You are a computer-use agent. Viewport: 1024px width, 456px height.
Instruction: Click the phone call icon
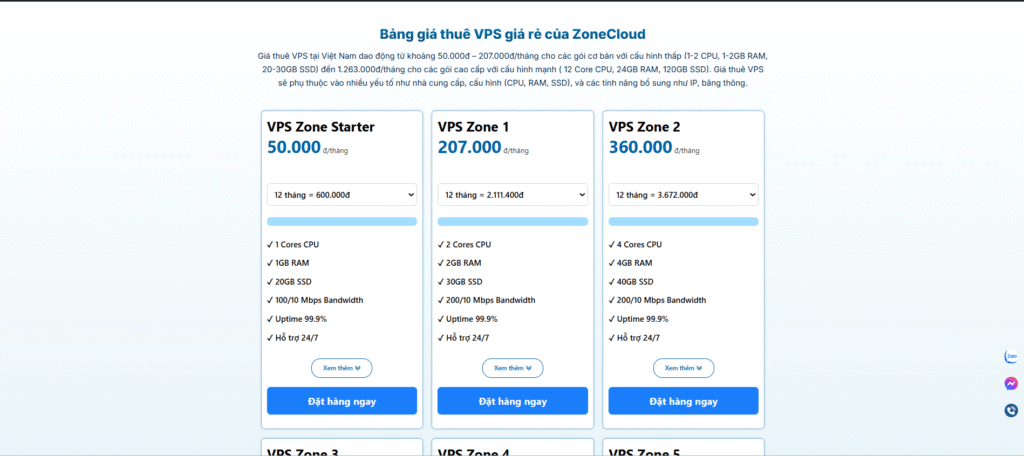point(1011,410)
